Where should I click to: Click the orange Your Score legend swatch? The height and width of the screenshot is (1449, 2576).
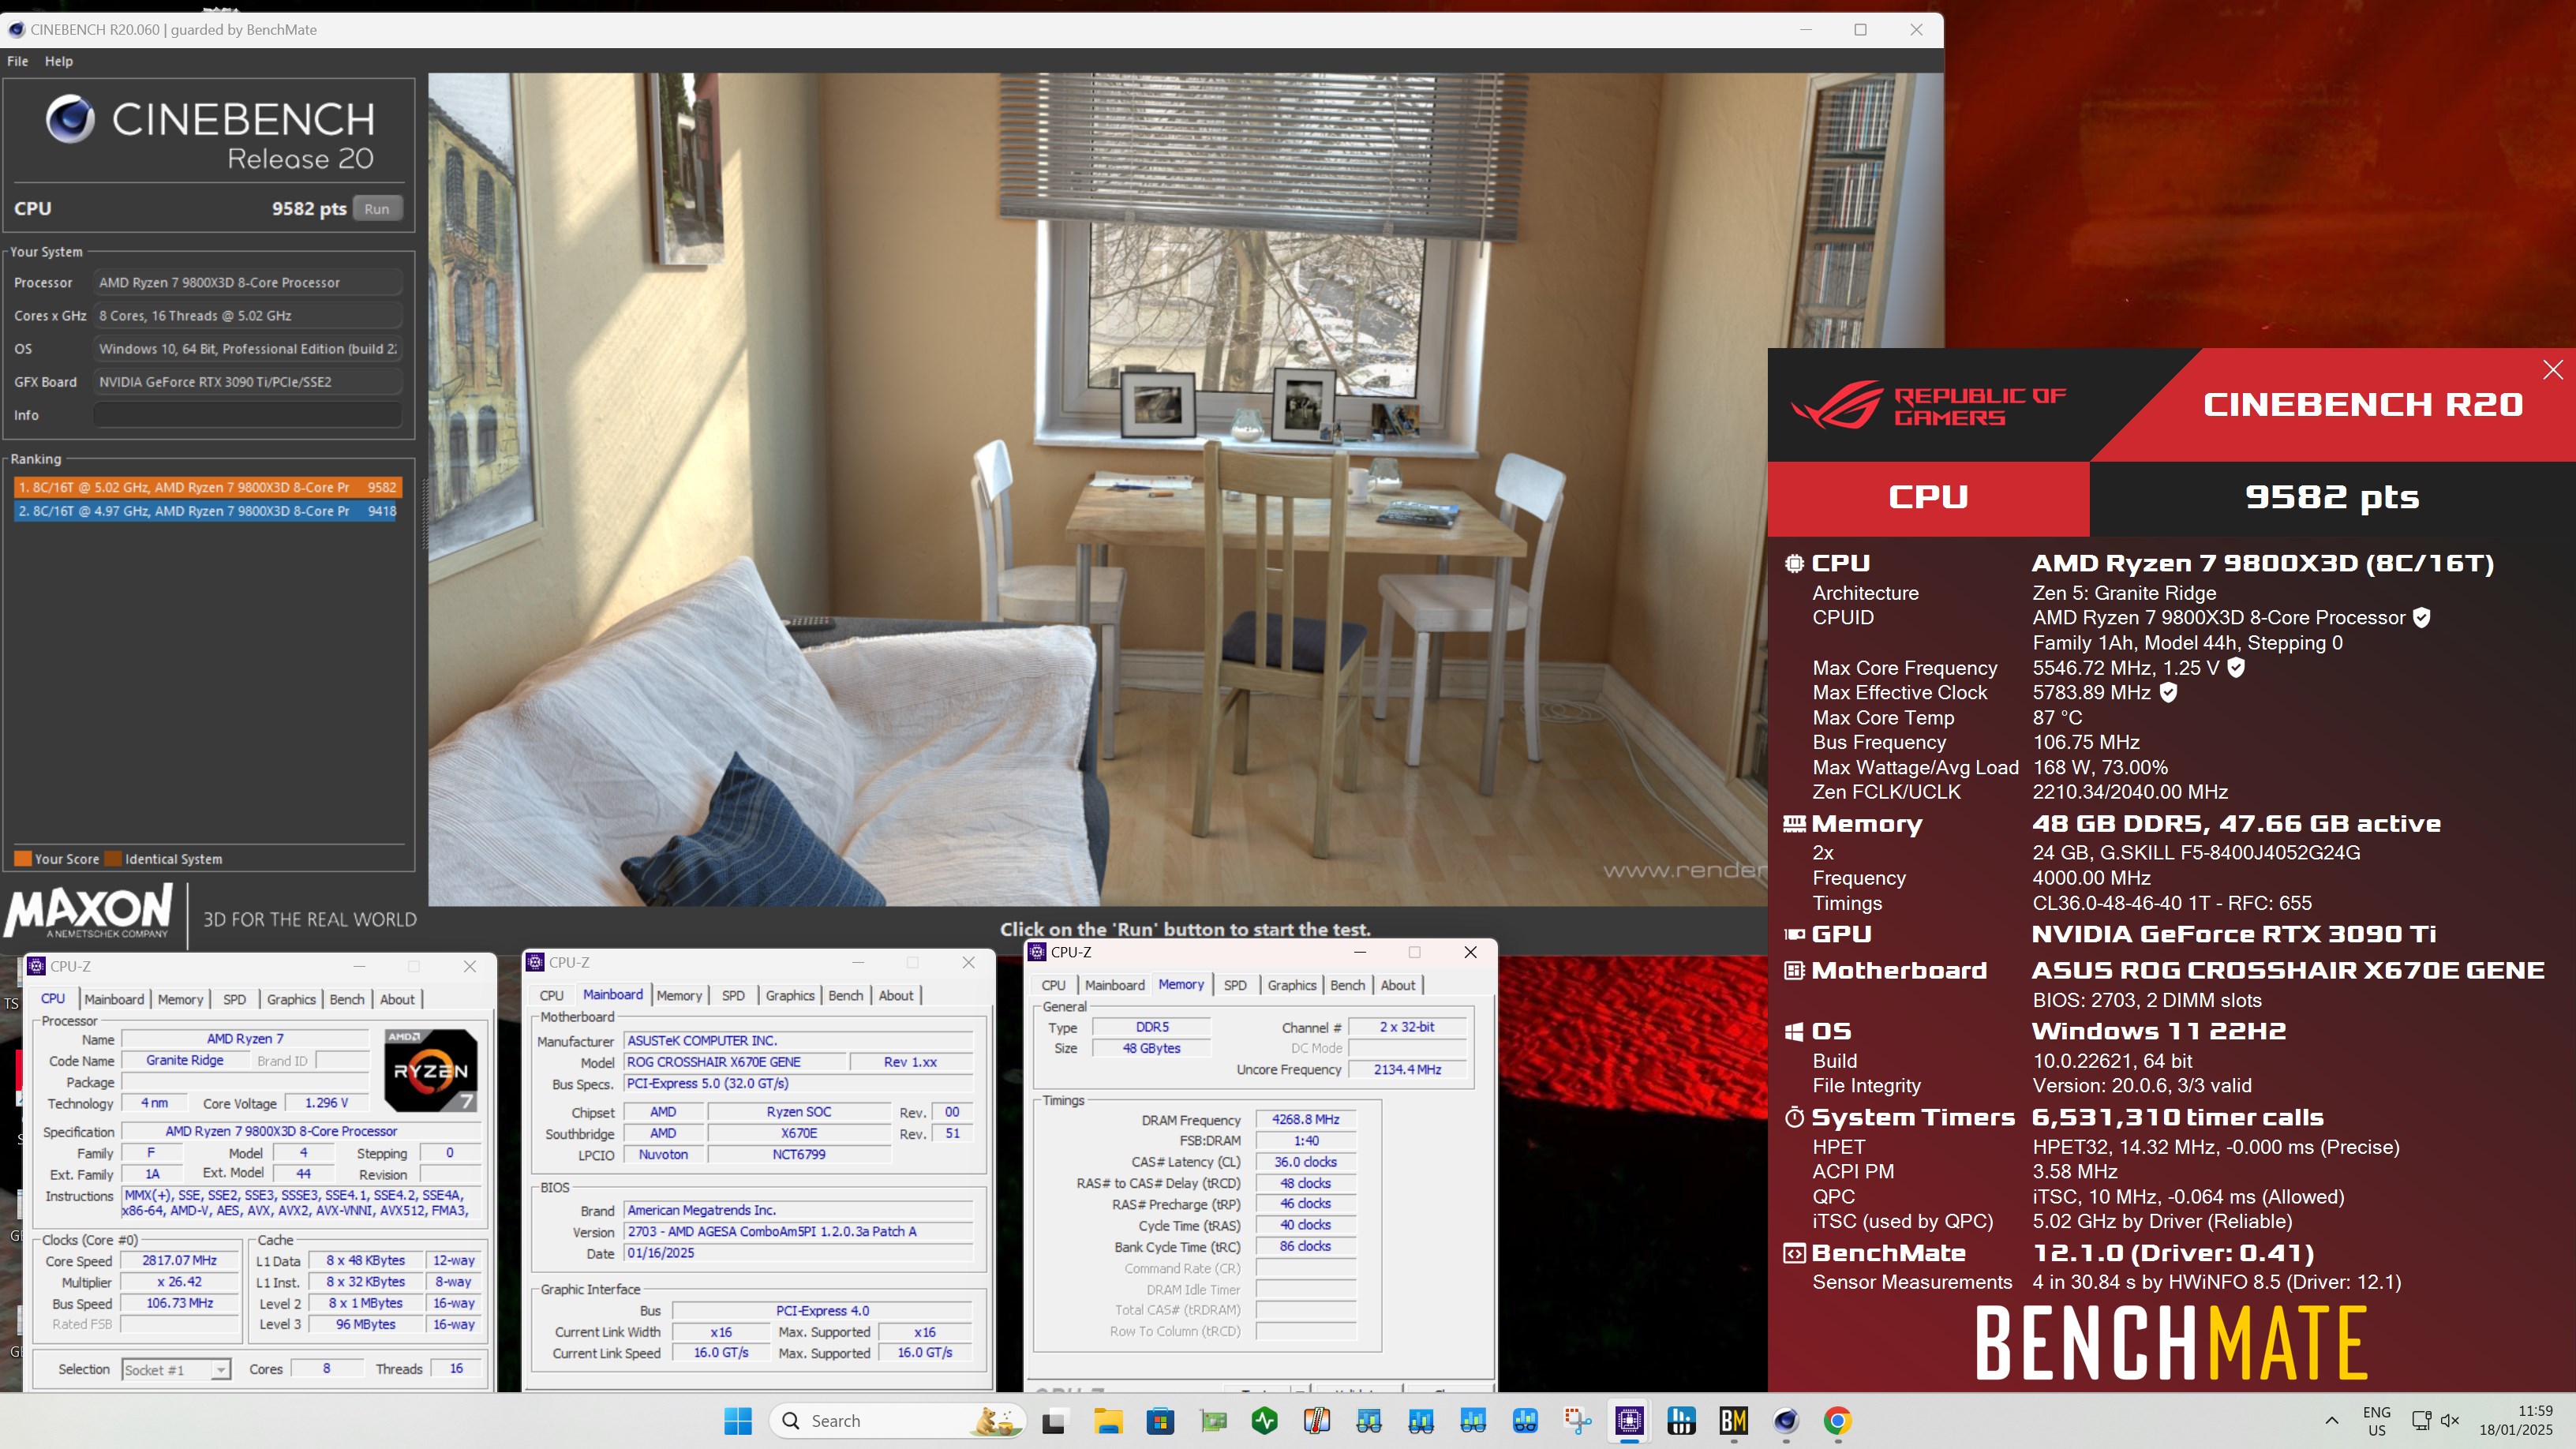[22, 859]
